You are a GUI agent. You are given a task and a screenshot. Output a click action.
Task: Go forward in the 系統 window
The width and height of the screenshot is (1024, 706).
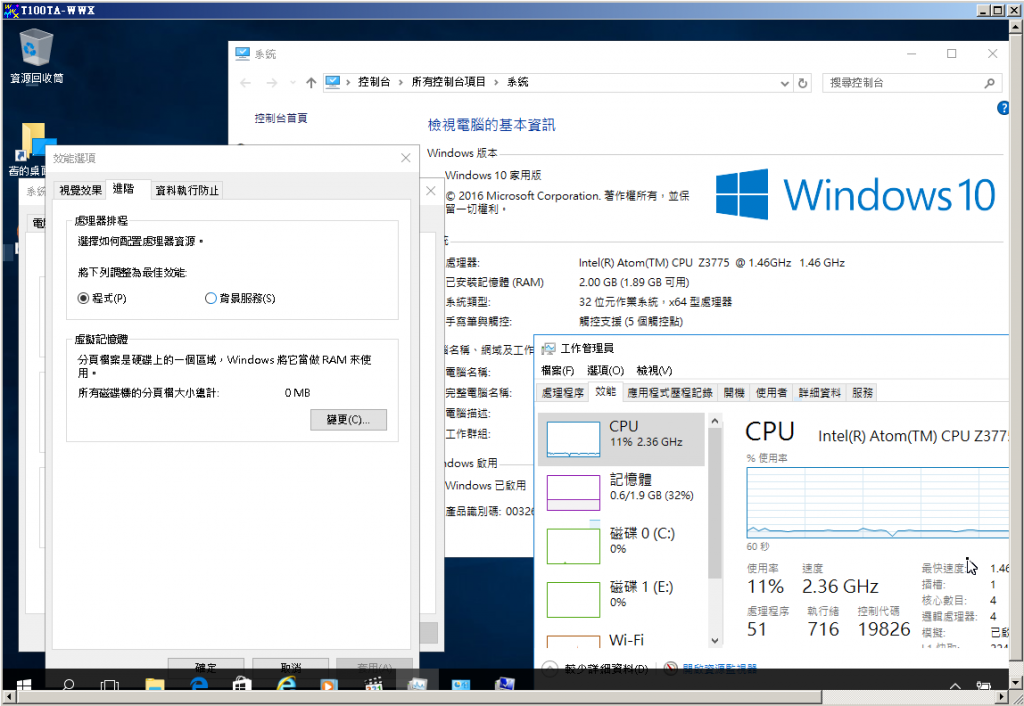272,83
